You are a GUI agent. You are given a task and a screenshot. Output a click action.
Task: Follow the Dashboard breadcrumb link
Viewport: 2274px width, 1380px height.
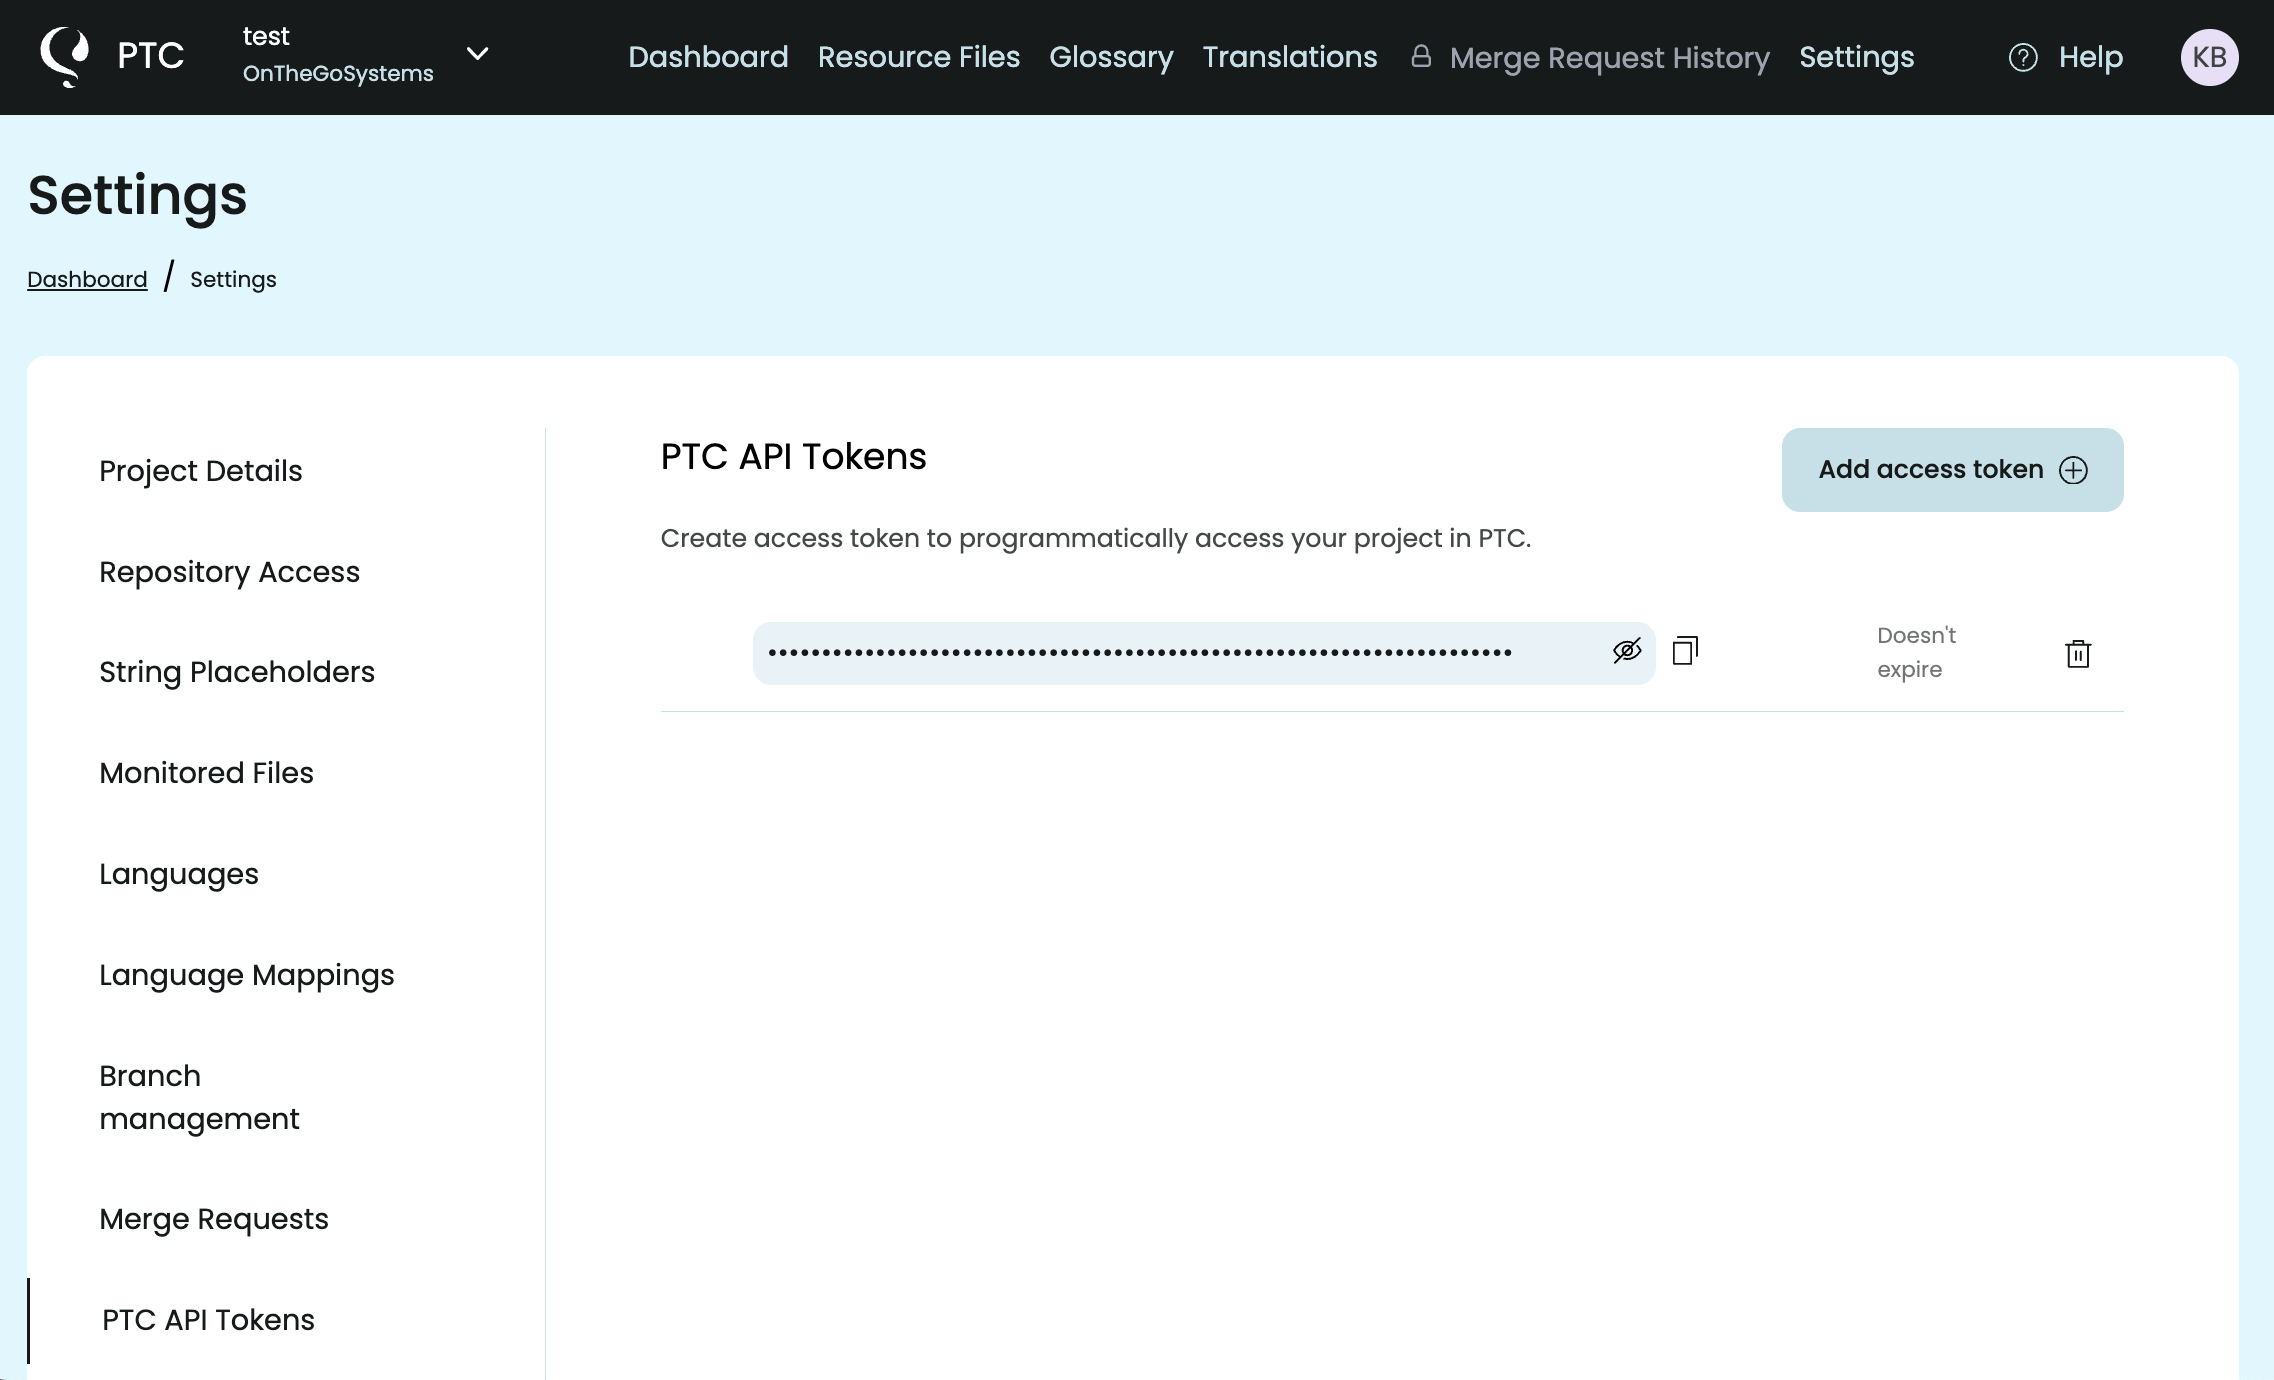coord(87,280)
